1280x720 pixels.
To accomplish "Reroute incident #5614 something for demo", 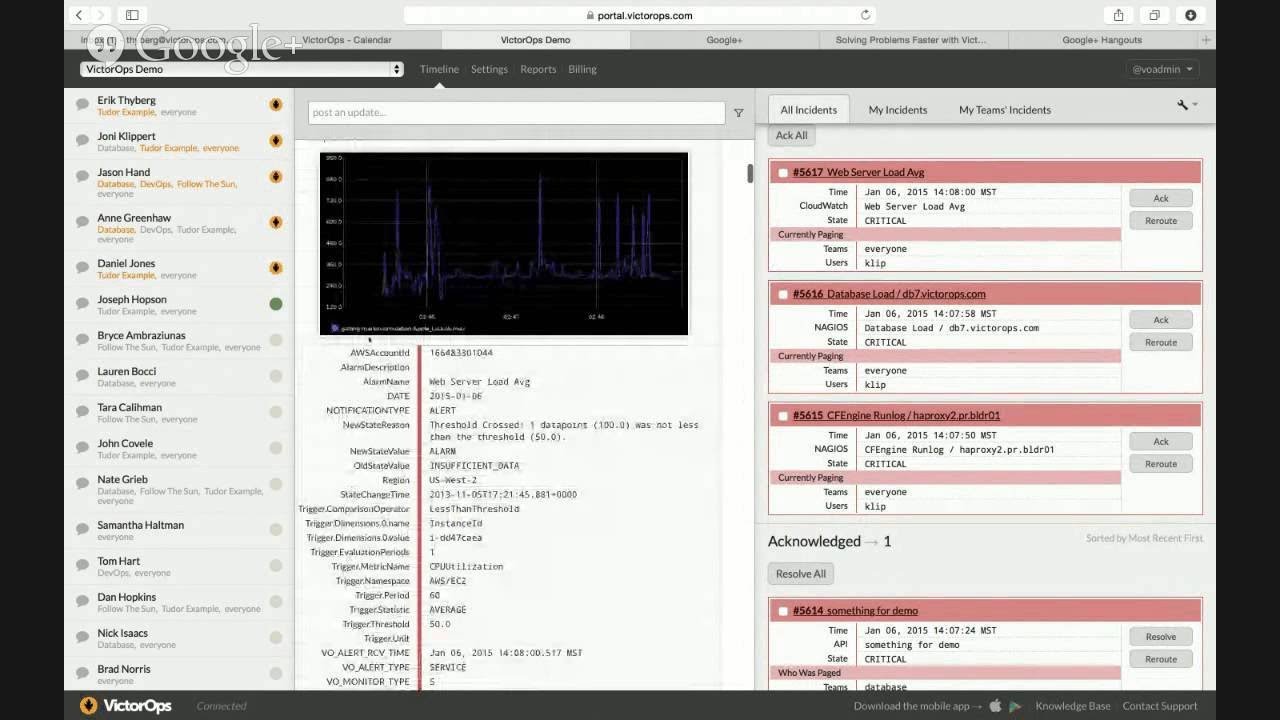I will tap(1161, 659).
